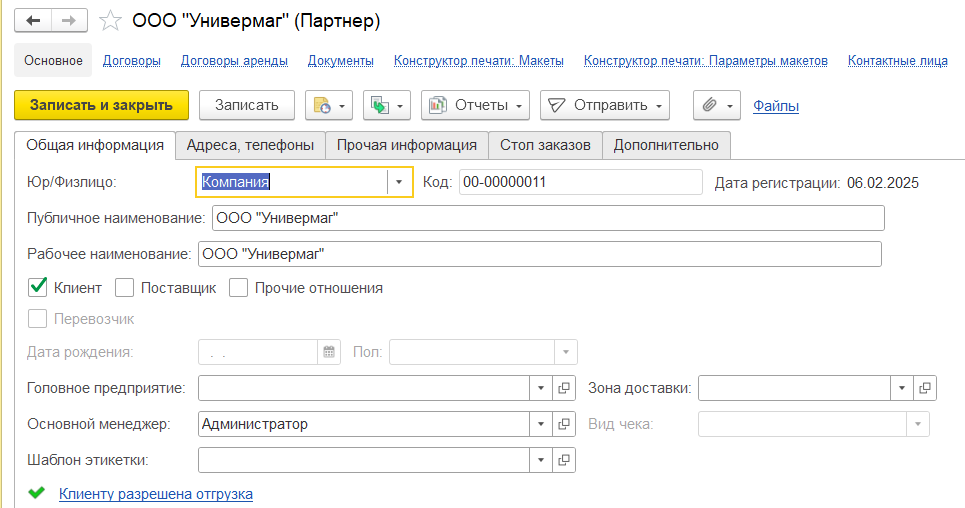Open the Стоп заказов tab

pyautogui.click(x=545, y=145)
